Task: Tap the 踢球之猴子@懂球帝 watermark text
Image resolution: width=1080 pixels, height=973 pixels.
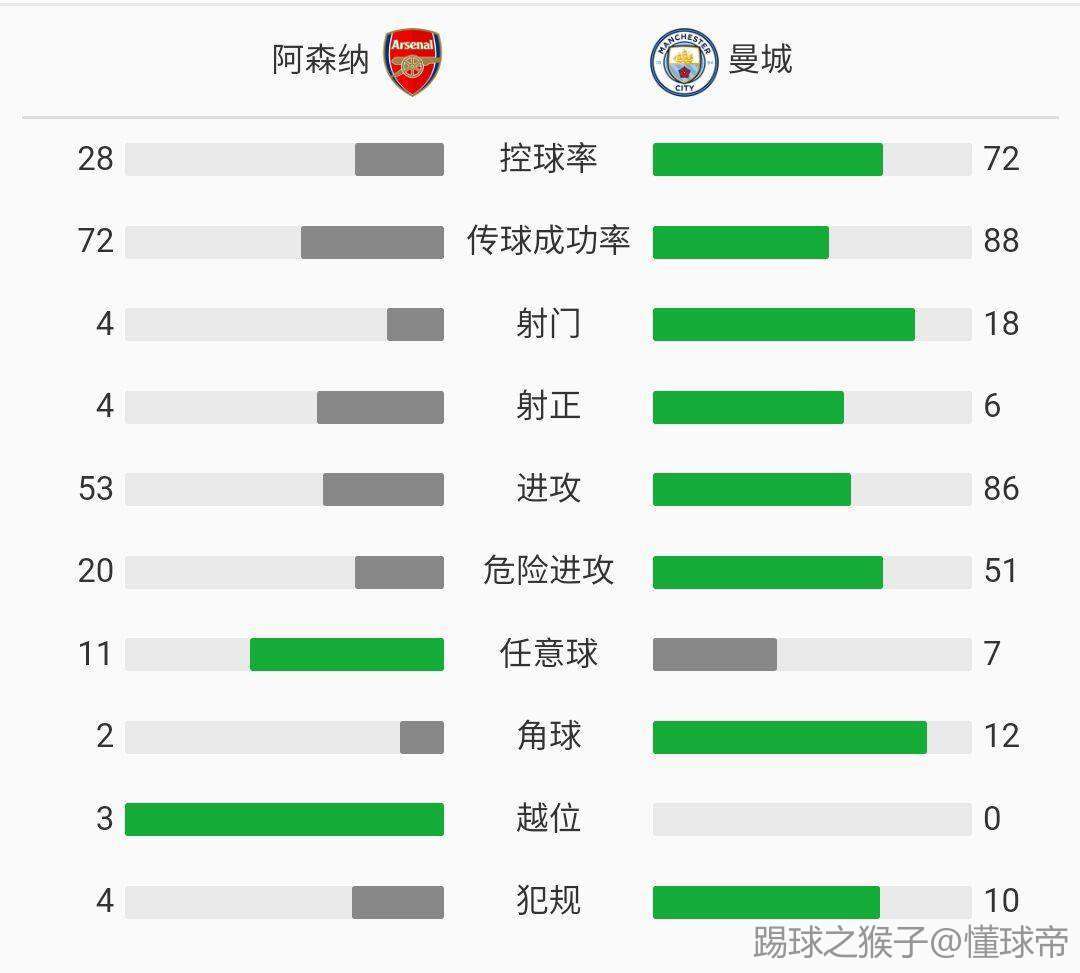Action: (910, 943)
